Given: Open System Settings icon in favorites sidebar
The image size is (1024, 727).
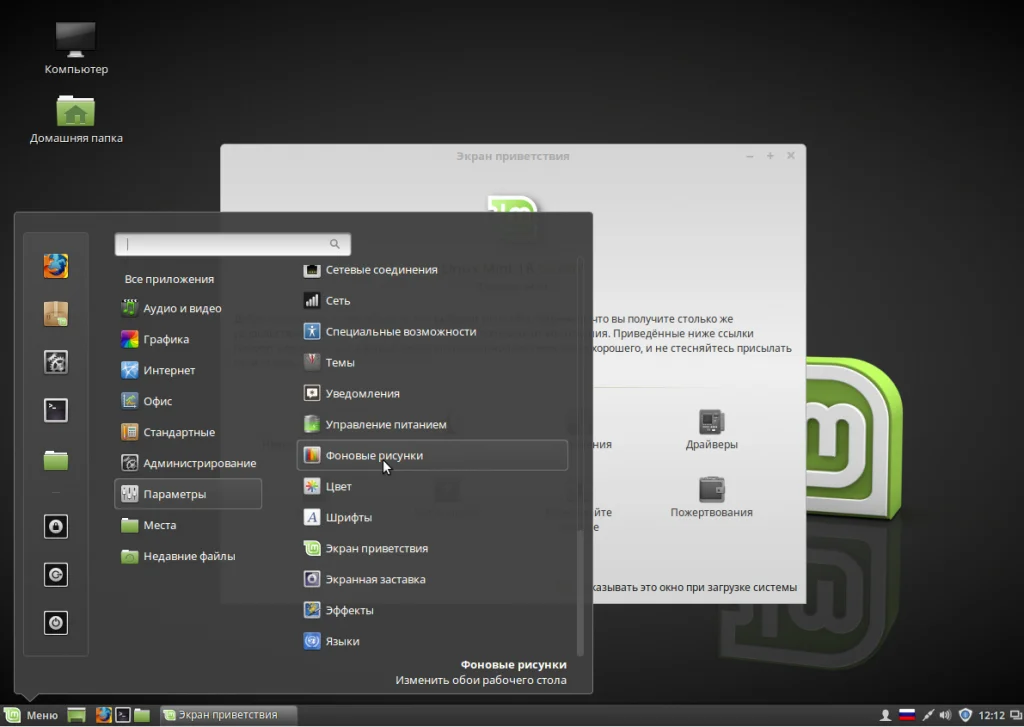Looking at the screenshot, I should 56,362.
